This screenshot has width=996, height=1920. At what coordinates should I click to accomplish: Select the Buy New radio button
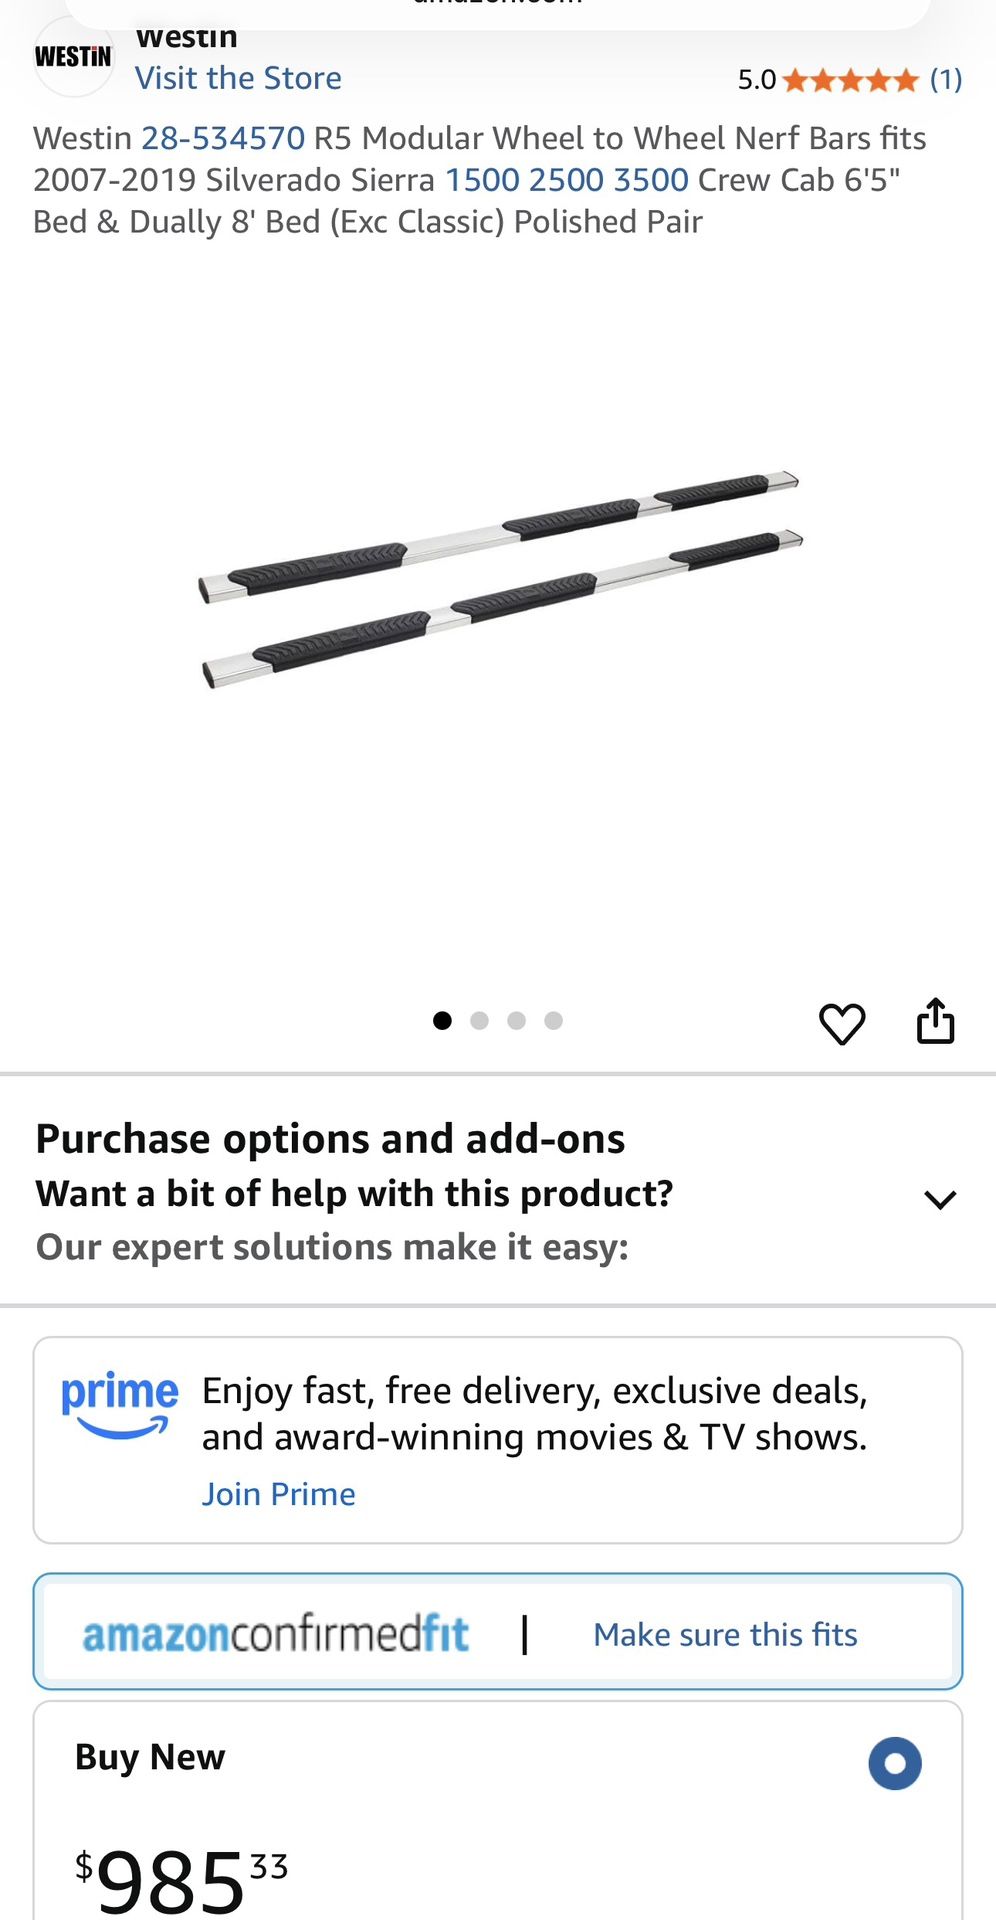tap(894, 1763)
